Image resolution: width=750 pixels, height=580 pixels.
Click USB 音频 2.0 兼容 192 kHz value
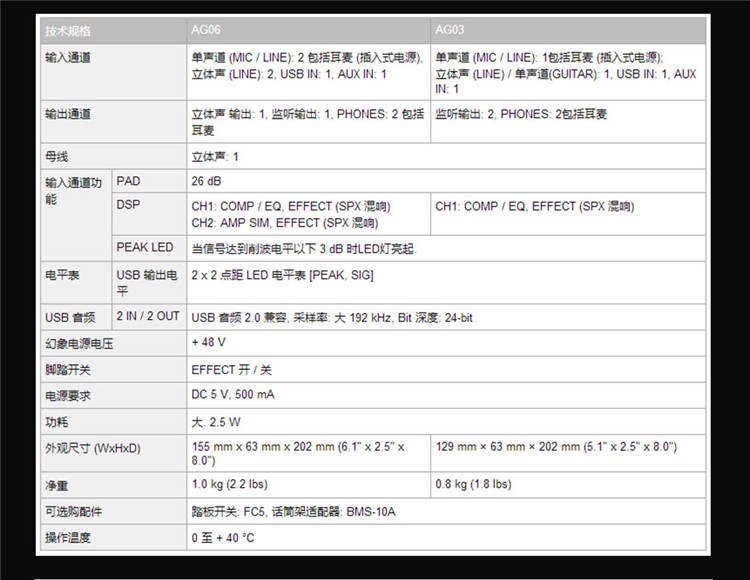coord(332,317)
